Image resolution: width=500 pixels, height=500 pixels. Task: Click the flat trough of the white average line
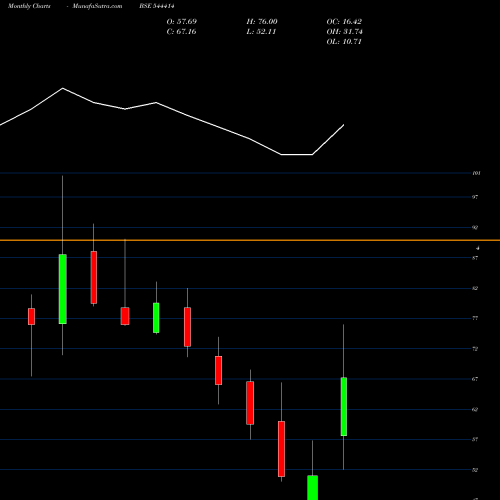click(x=297, y=154)
